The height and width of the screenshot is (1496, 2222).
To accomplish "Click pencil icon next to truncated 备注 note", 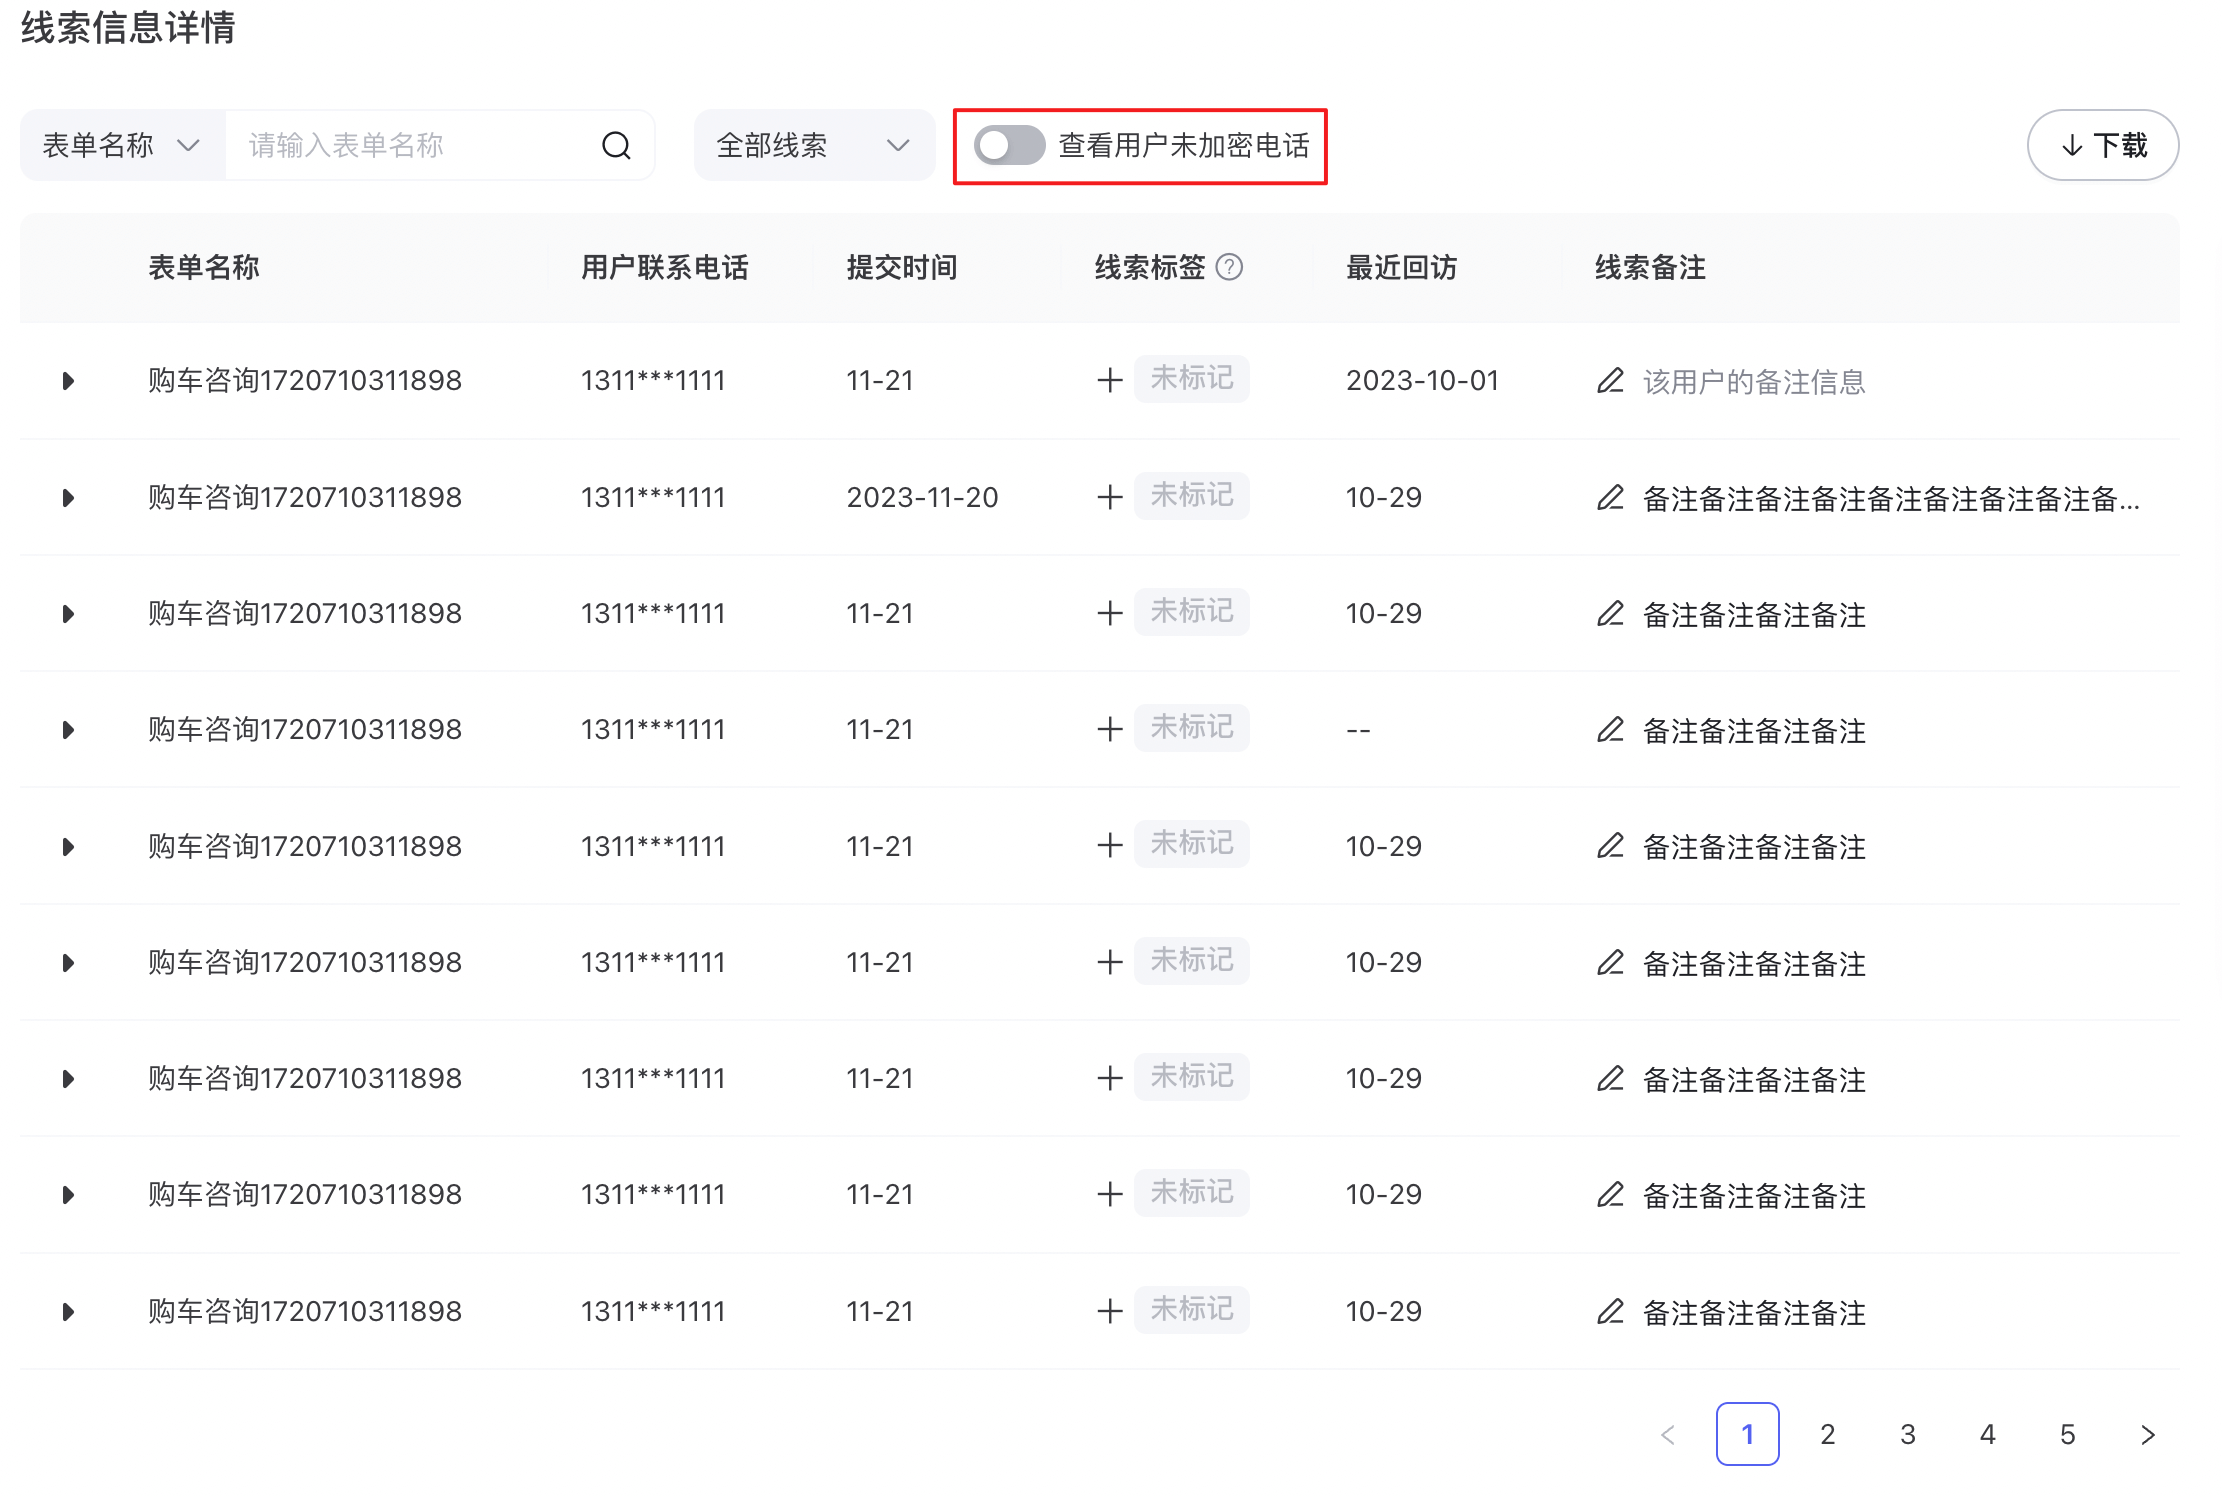I will (x=1609, y=497).
